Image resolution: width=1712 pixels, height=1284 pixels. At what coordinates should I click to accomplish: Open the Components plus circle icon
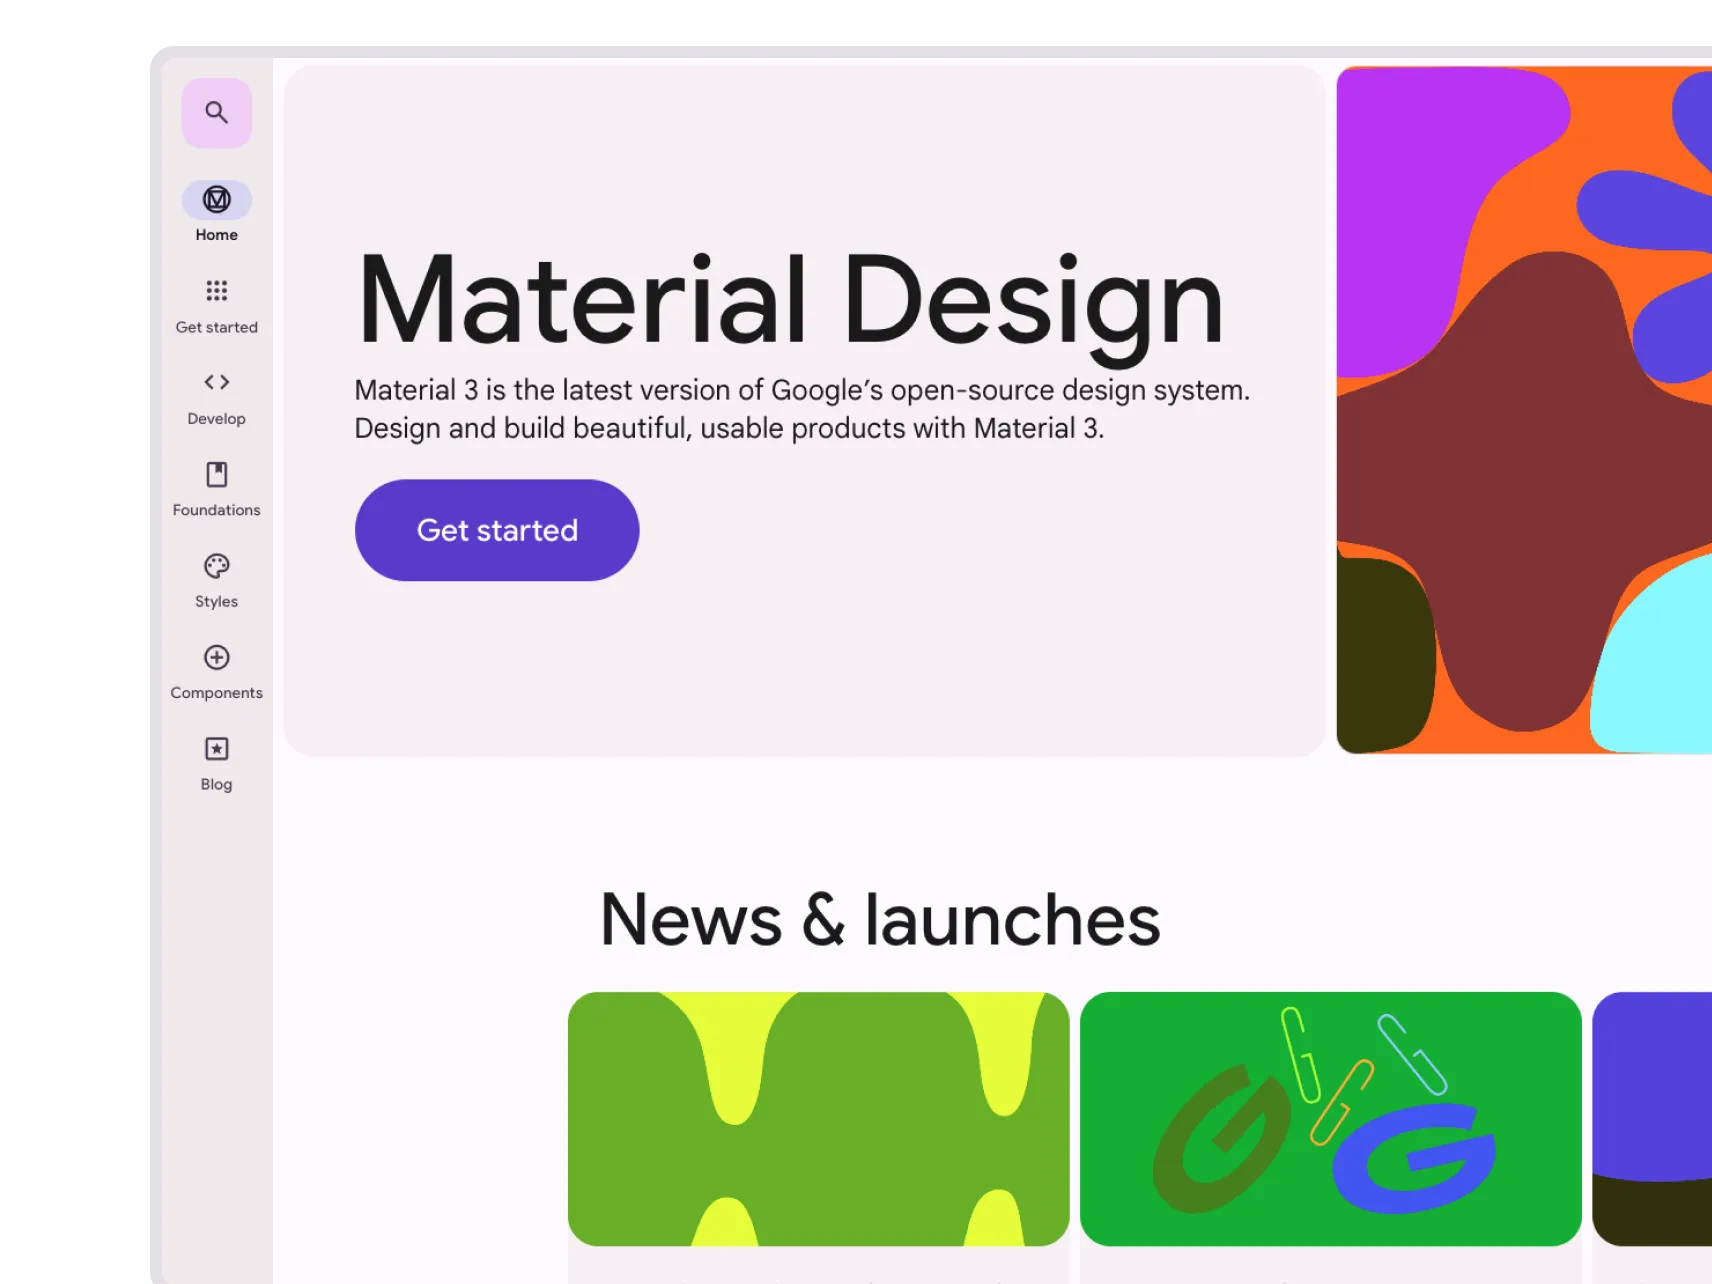click(x=216, y=657)
